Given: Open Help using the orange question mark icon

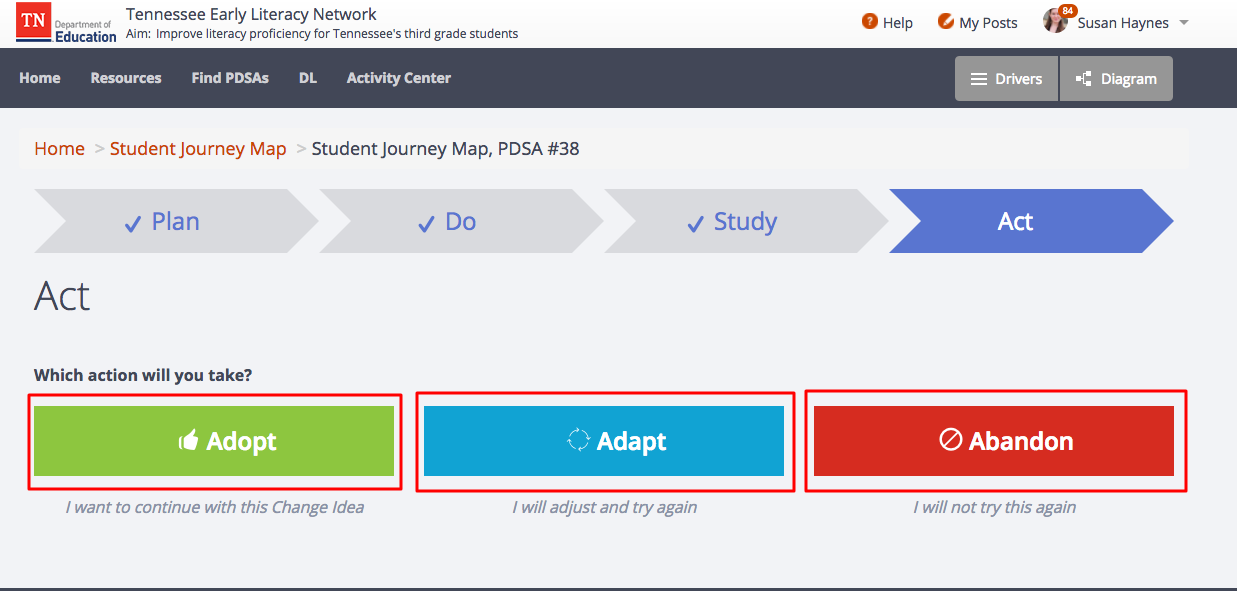Looking at the screenshot, I should 868,21.
